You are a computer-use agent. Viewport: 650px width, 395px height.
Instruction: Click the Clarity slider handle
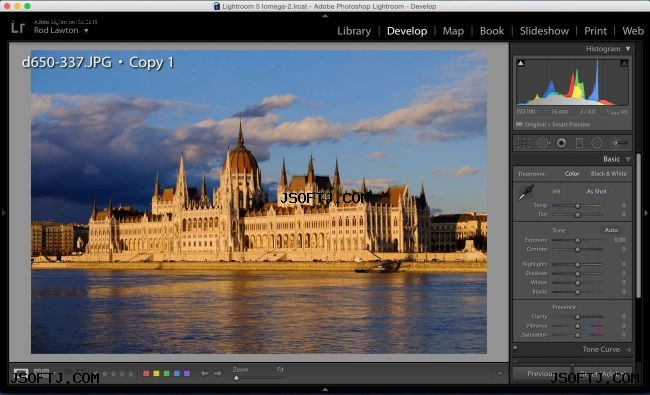tap(577, 317)
